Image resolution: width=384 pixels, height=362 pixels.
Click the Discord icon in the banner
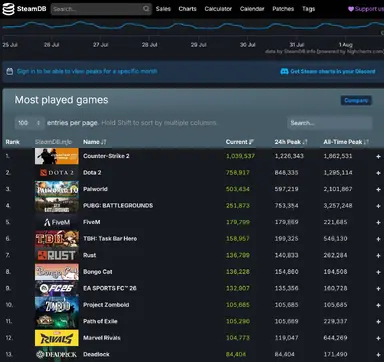[x=284, y=71]
